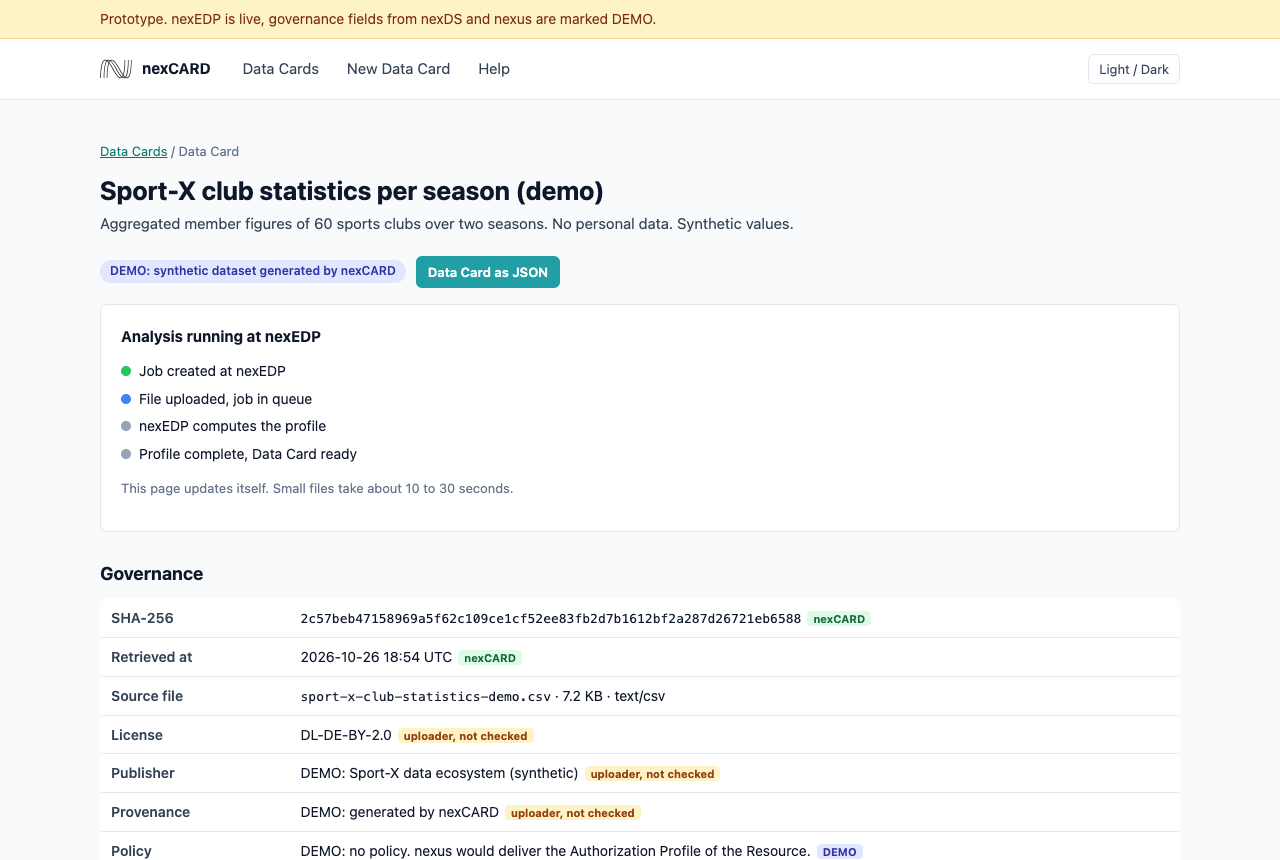Click the grey dot beside Profile complete
The height and width of the screenshot is (860, 1280).
tap(126, 454)
